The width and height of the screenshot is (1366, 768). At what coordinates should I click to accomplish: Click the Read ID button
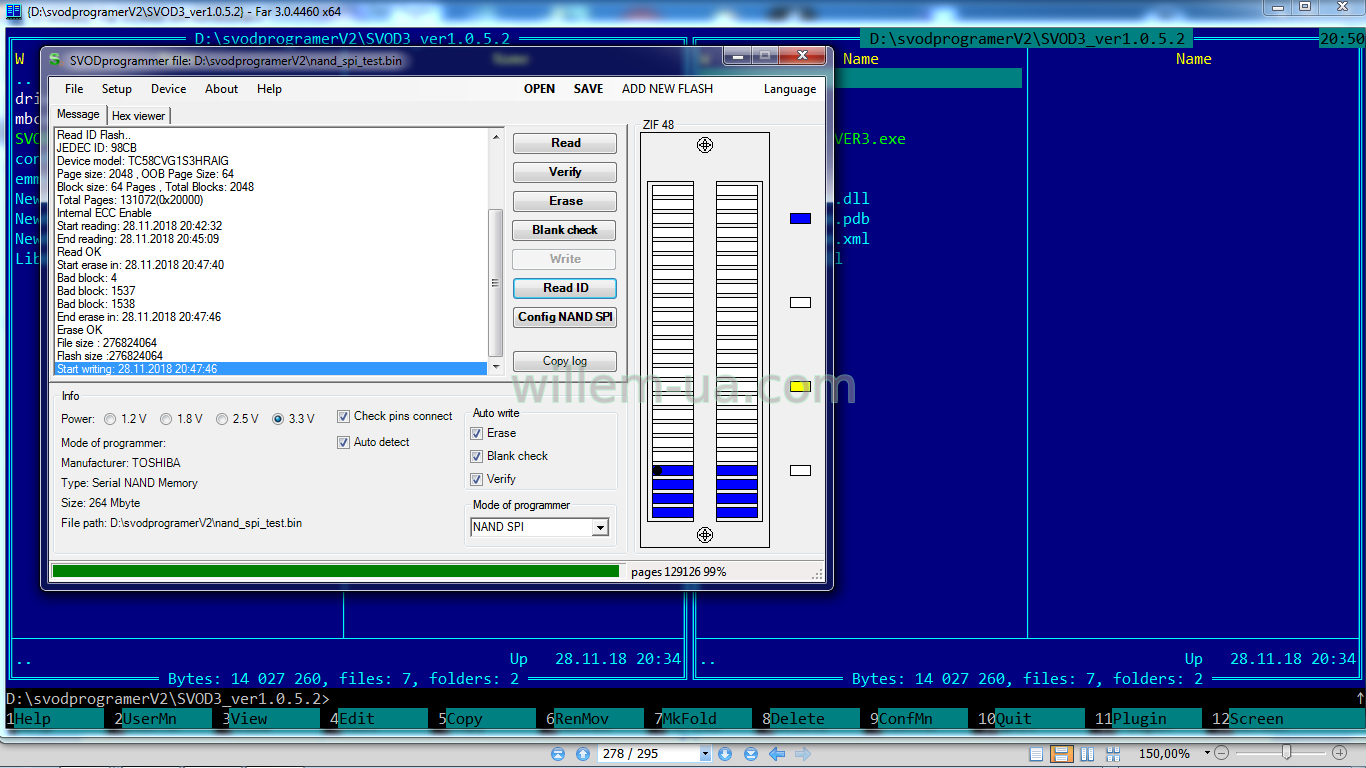coord(565,288)
